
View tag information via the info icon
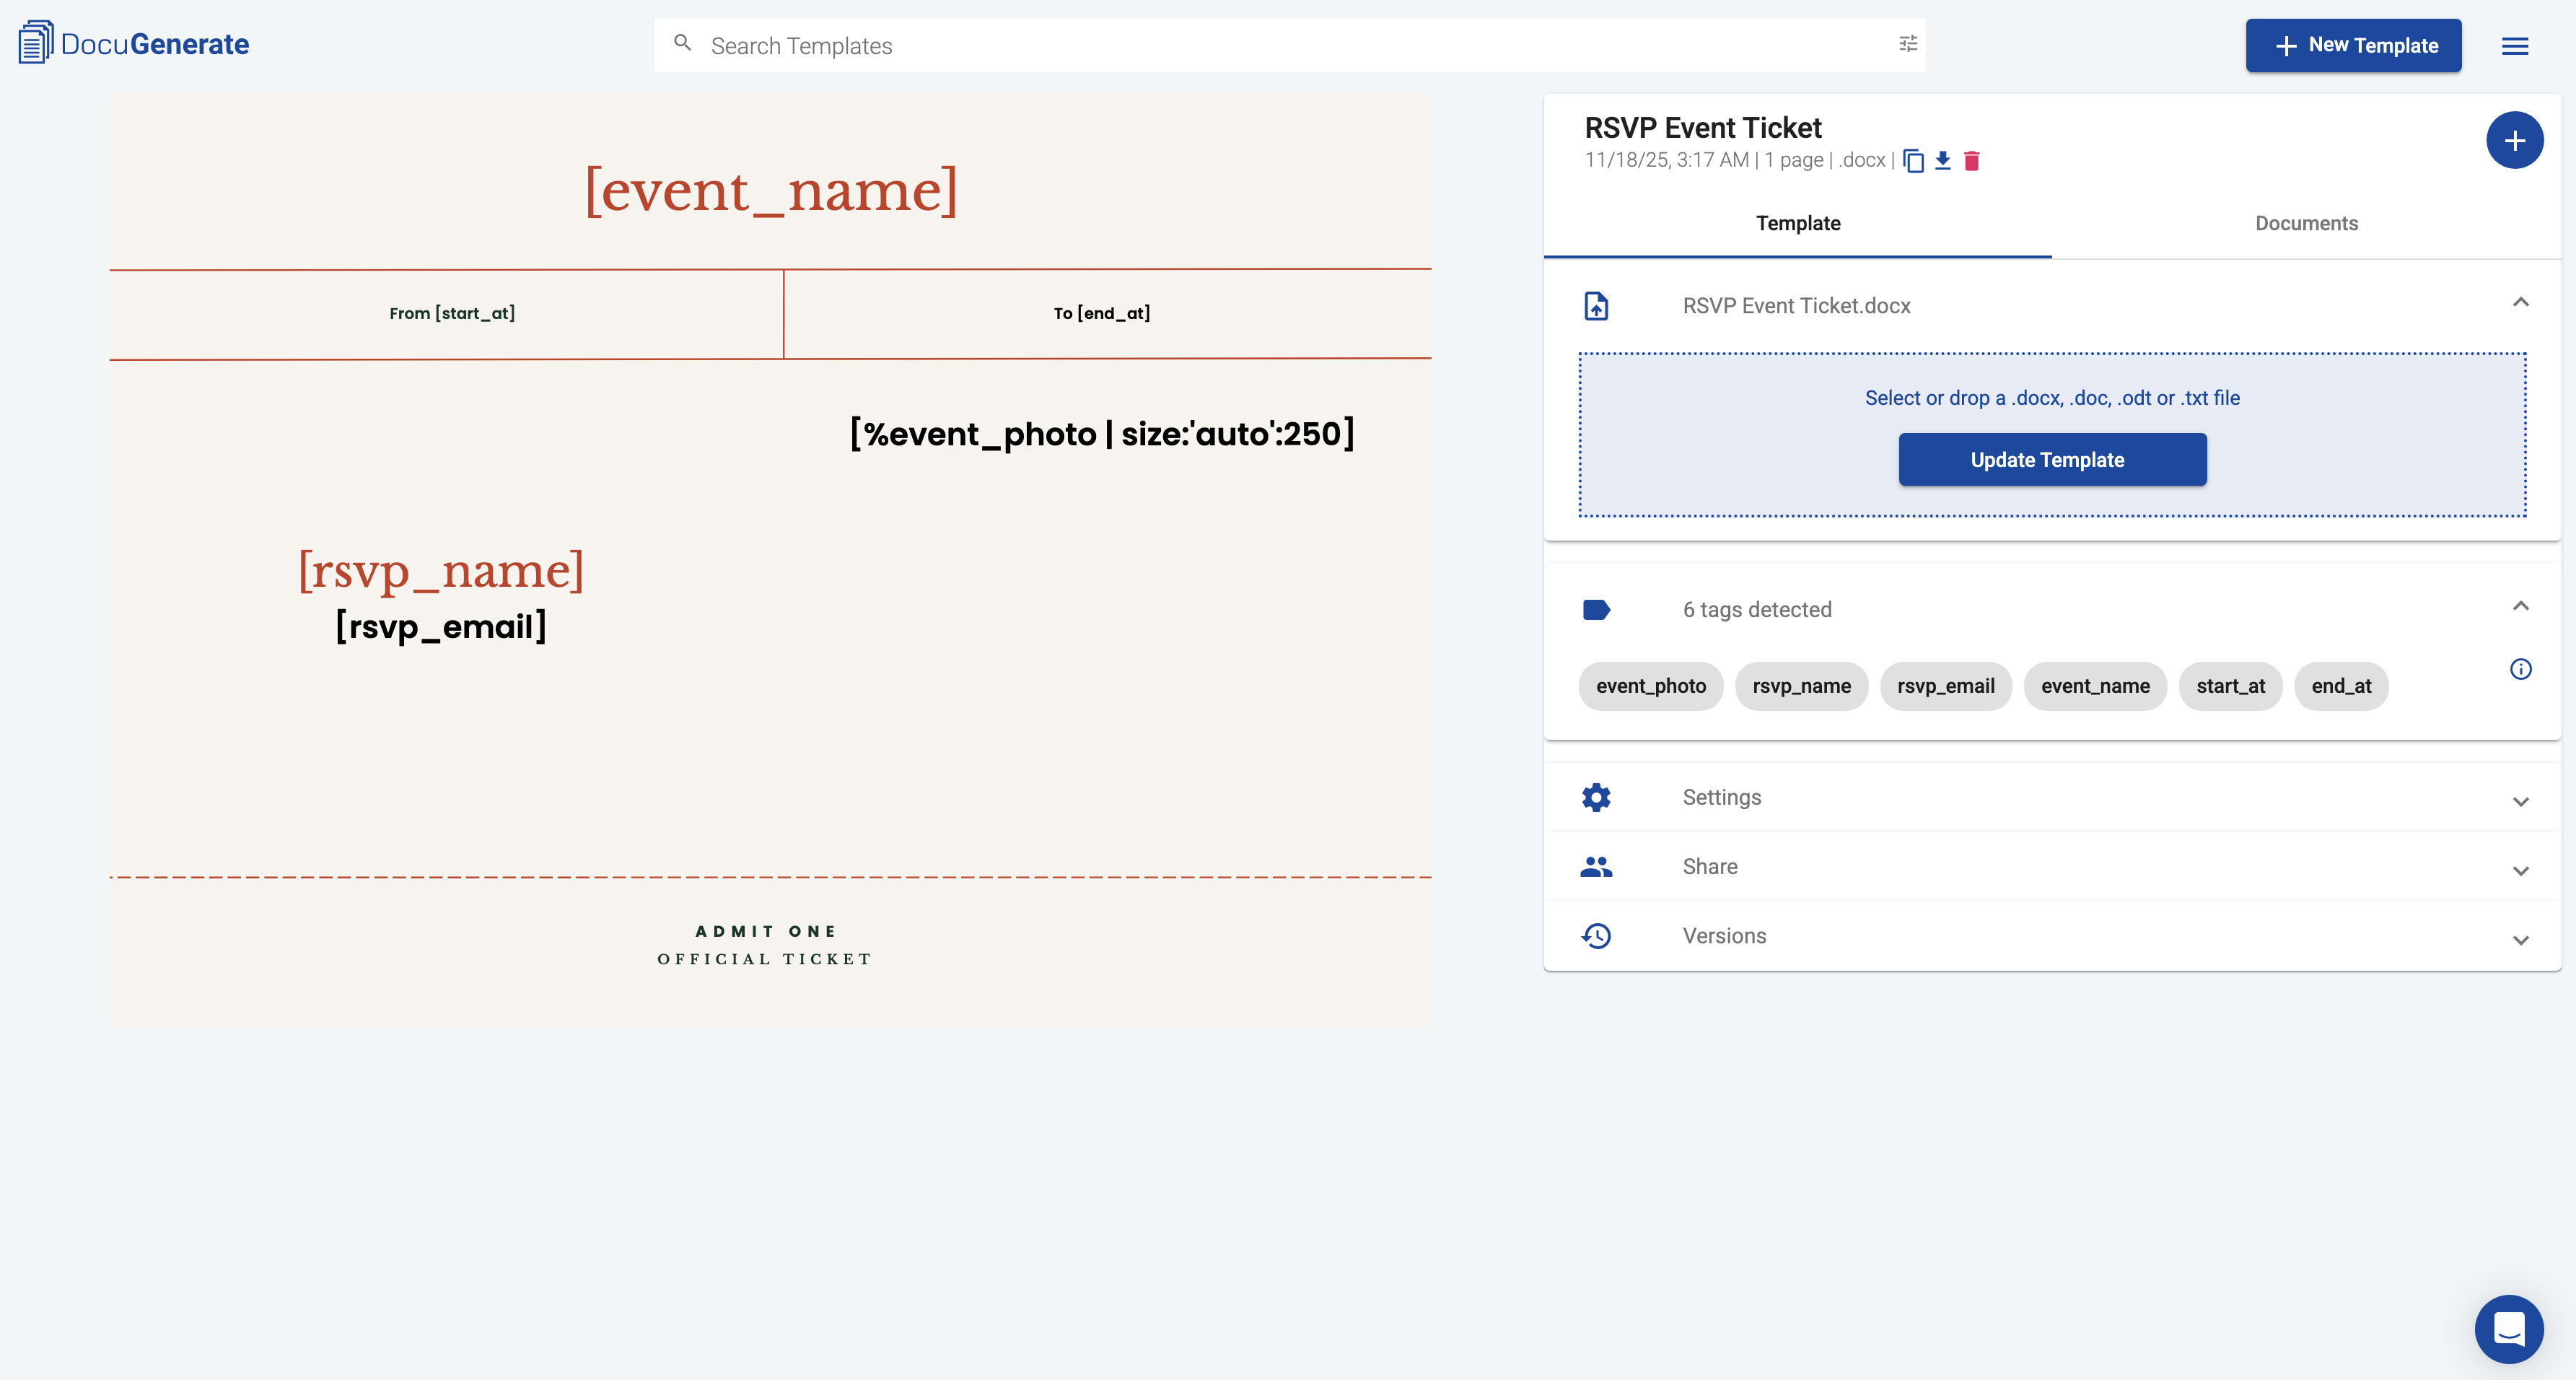click(x=2521, y=669)
